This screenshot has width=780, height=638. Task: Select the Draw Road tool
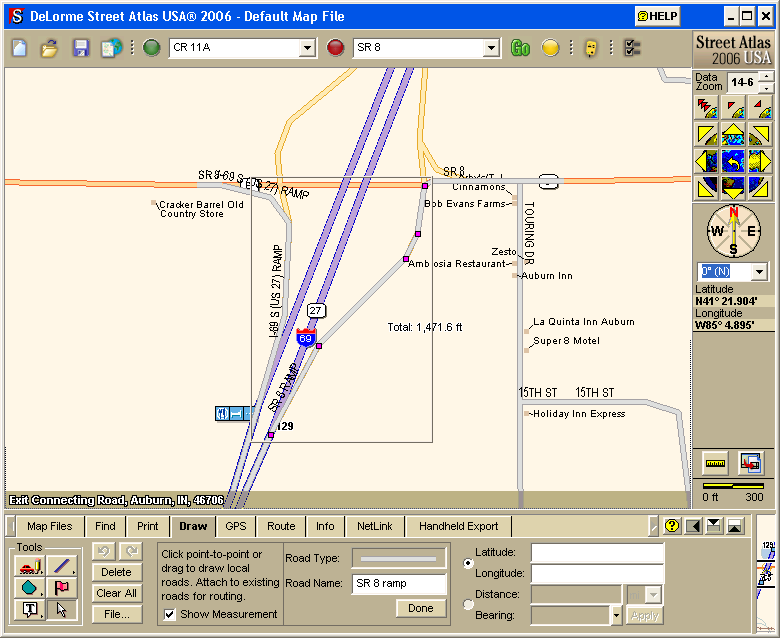click(30, 566)
